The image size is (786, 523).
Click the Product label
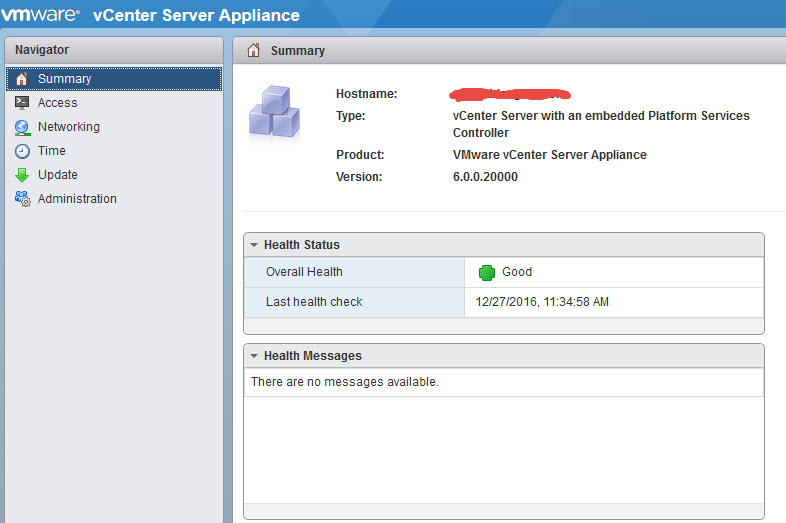pos(360,154)
